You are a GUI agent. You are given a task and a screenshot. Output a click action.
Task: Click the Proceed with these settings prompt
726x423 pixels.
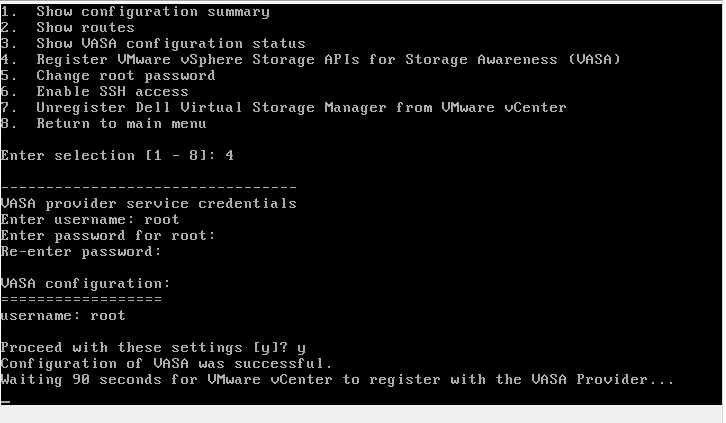(152, 348)
